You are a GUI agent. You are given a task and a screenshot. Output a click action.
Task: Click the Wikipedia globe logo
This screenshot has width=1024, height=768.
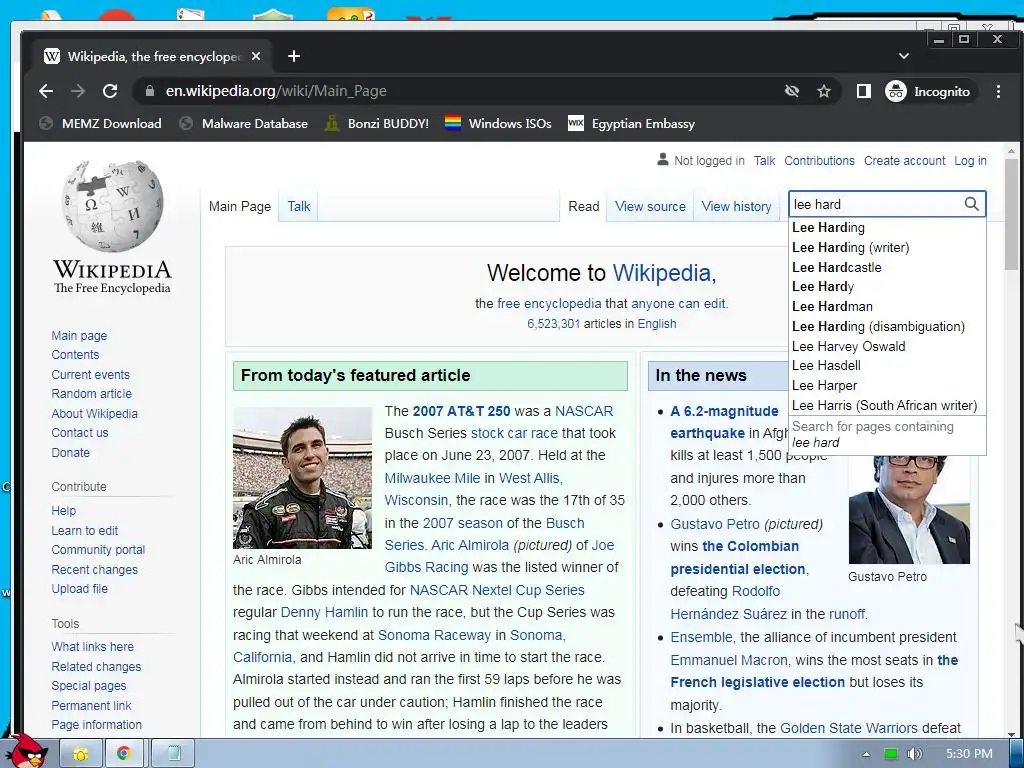coord(112,206)
